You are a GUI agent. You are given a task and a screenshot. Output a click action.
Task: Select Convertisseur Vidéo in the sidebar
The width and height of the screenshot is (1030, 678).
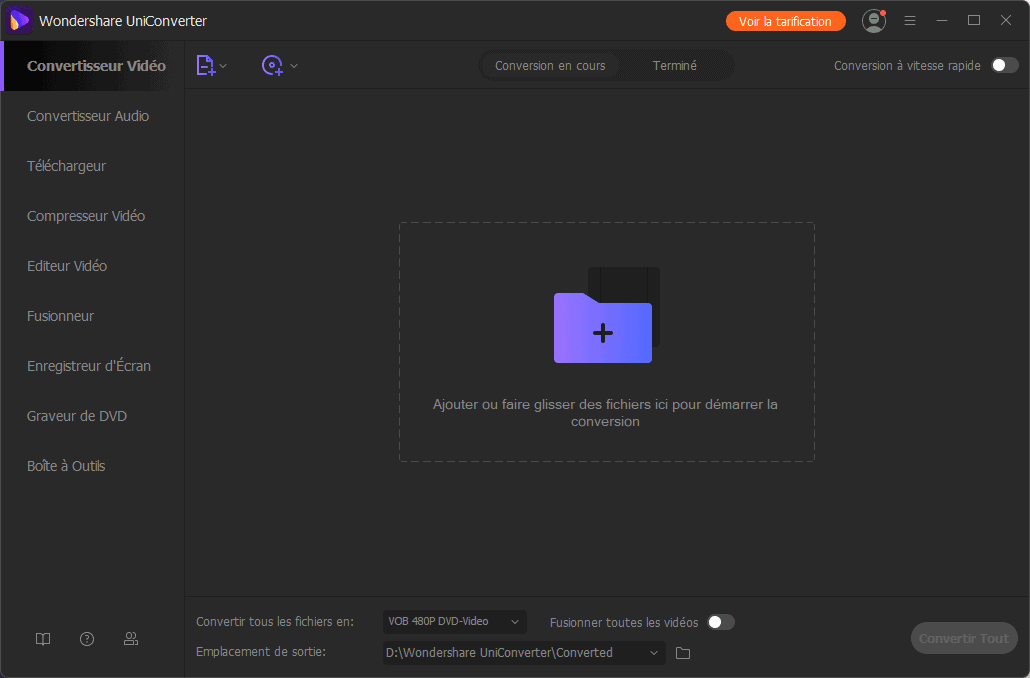pos(96,66)
